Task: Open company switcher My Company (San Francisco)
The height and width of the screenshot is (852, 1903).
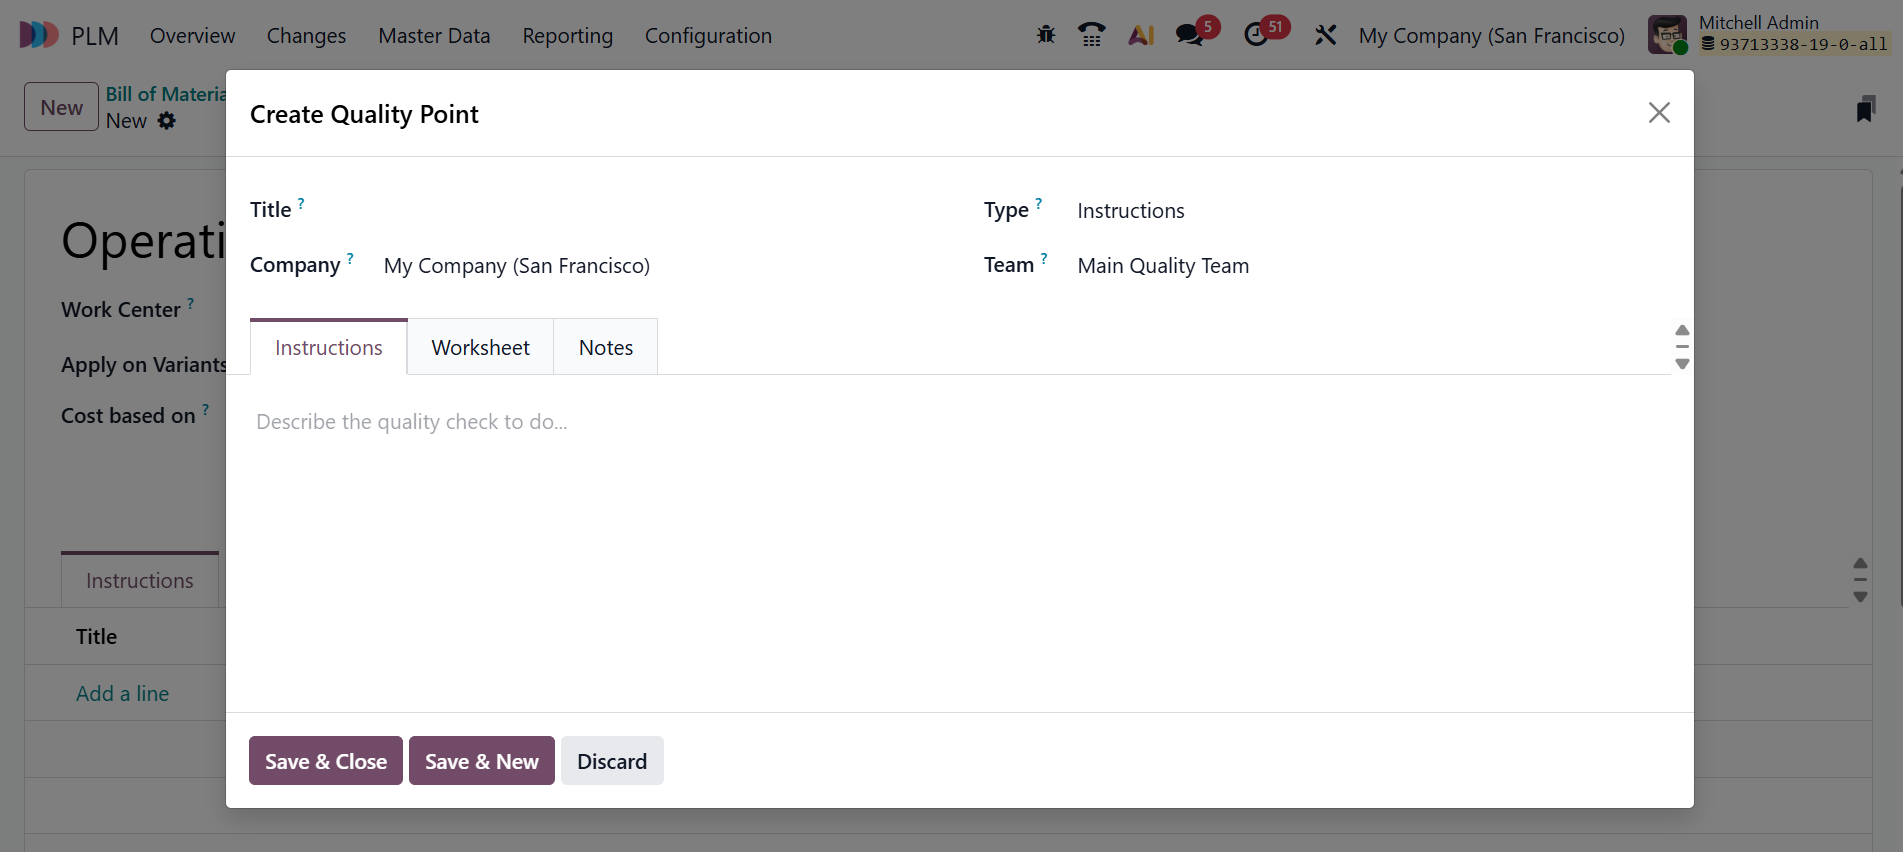Action: (x=1491, y=35)
